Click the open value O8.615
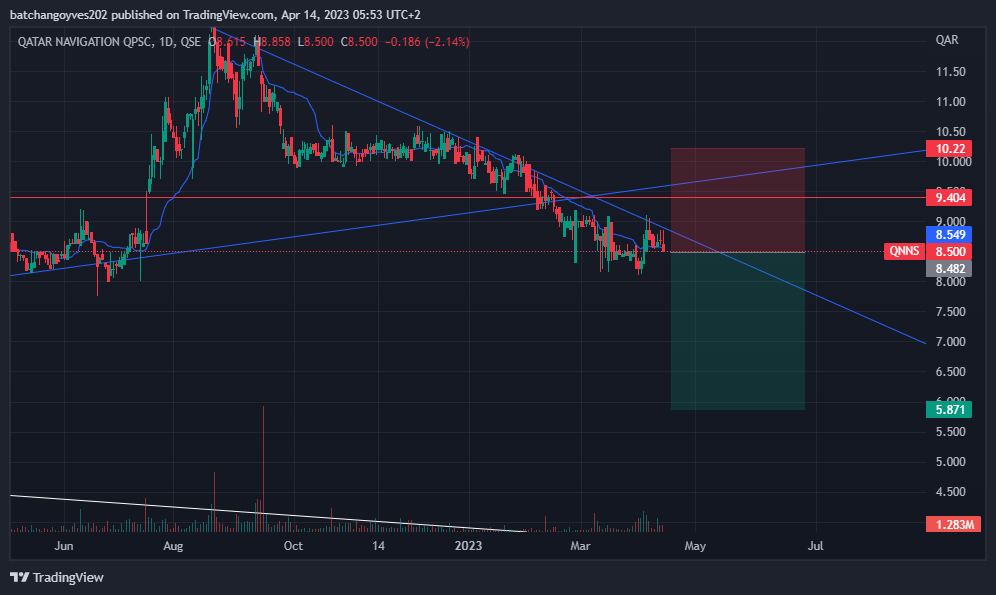 (x=227, y=42)
